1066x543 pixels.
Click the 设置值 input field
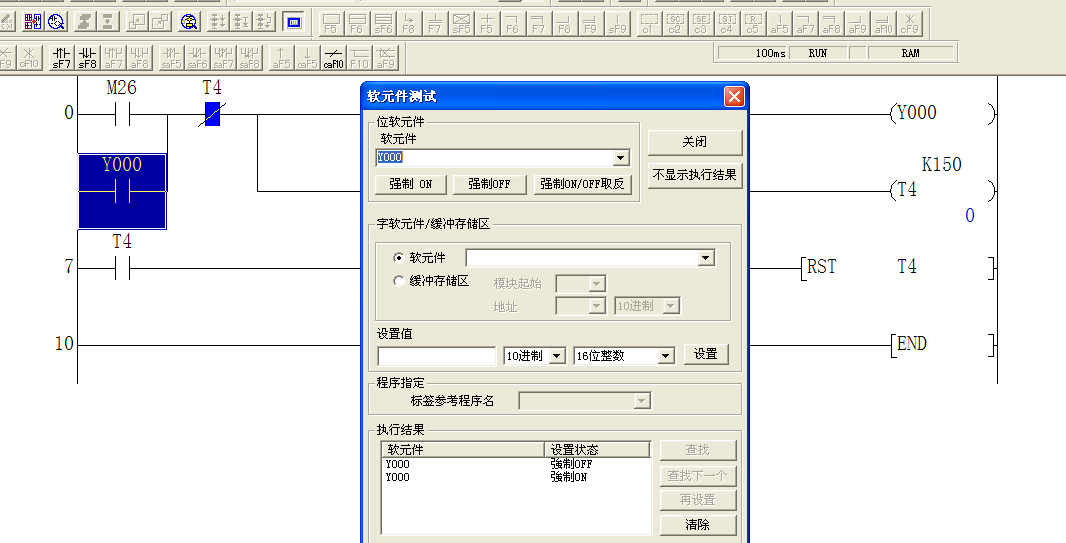(436, 356)
